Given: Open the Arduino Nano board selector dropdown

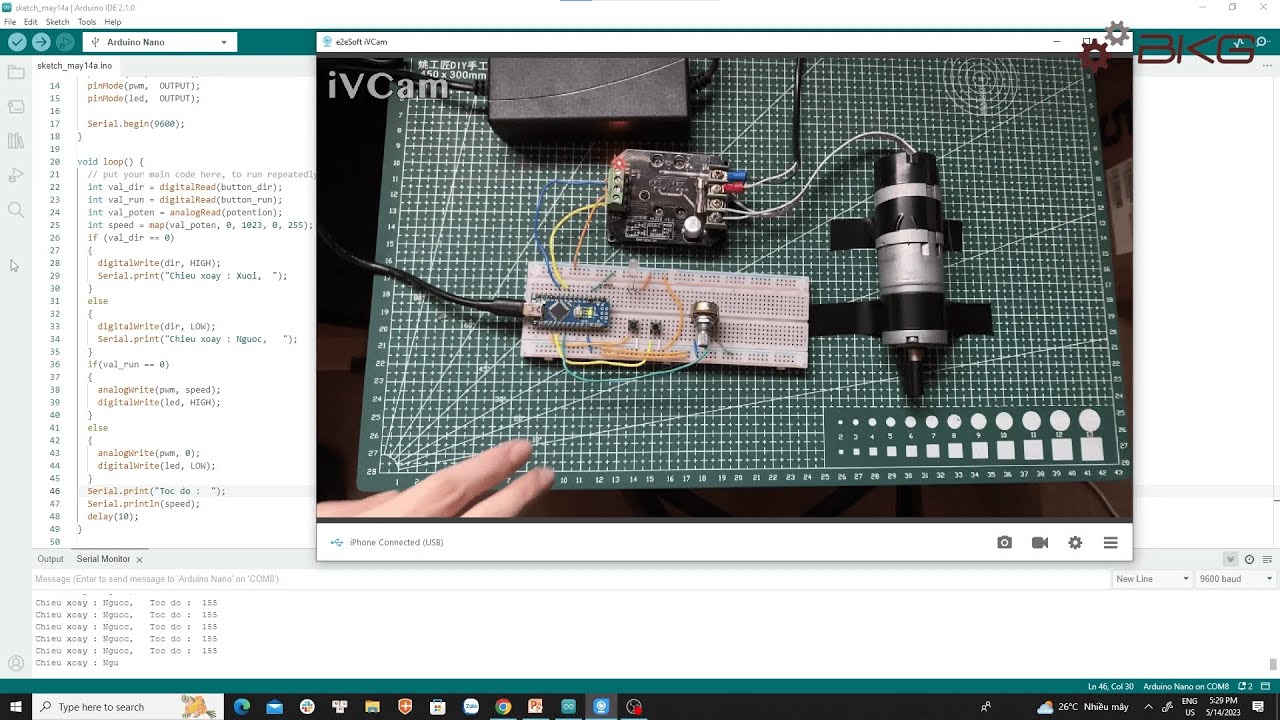Looking at the screenshot, I should pos(159,42).
